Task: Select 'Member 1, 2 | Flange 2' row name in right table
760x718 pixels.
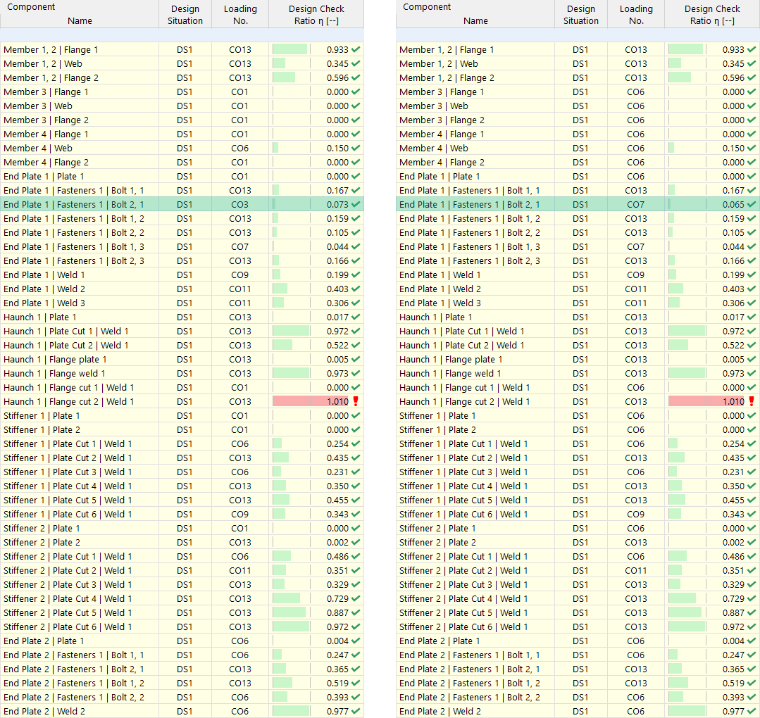Action: pos(447,78)
